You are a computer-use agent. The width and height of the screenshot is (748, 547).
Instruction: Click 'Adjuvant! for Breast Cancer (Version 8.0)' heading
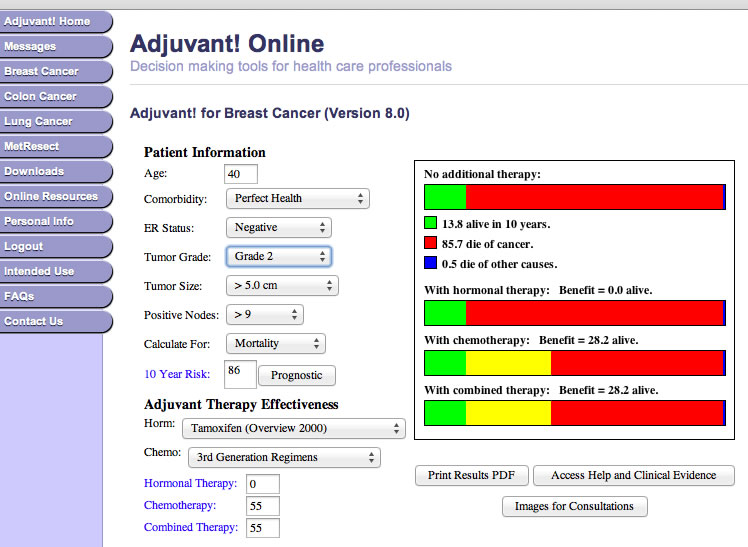coord(270,114)
